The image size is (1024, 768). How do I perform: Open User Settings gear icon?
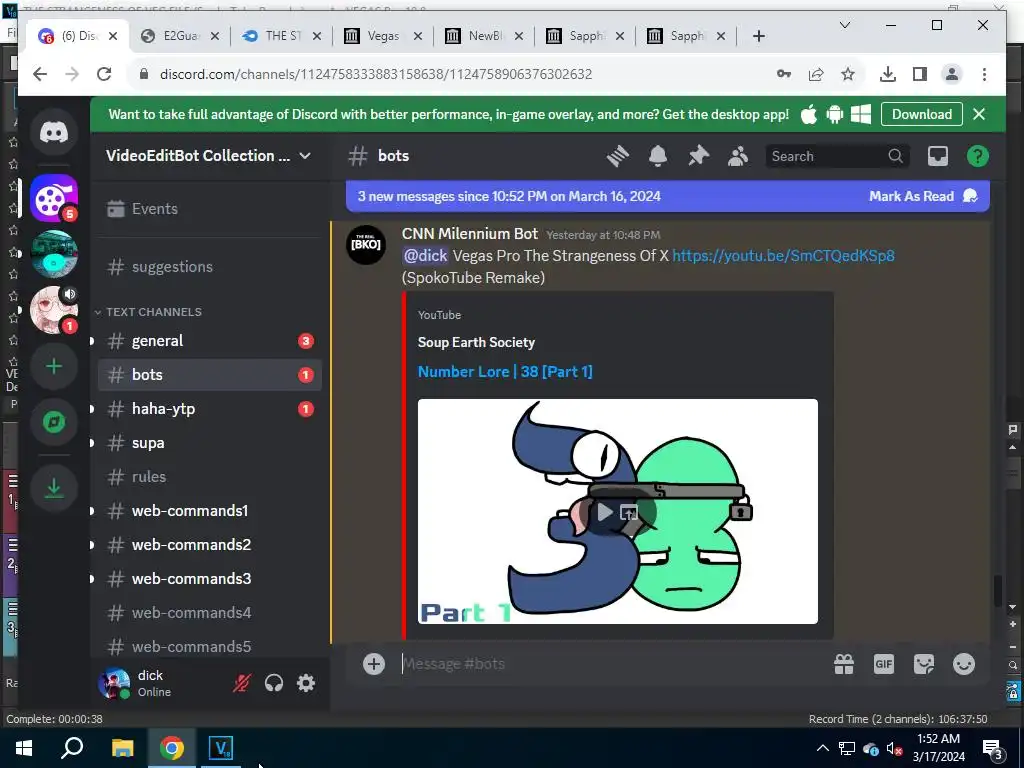(306, 683)
